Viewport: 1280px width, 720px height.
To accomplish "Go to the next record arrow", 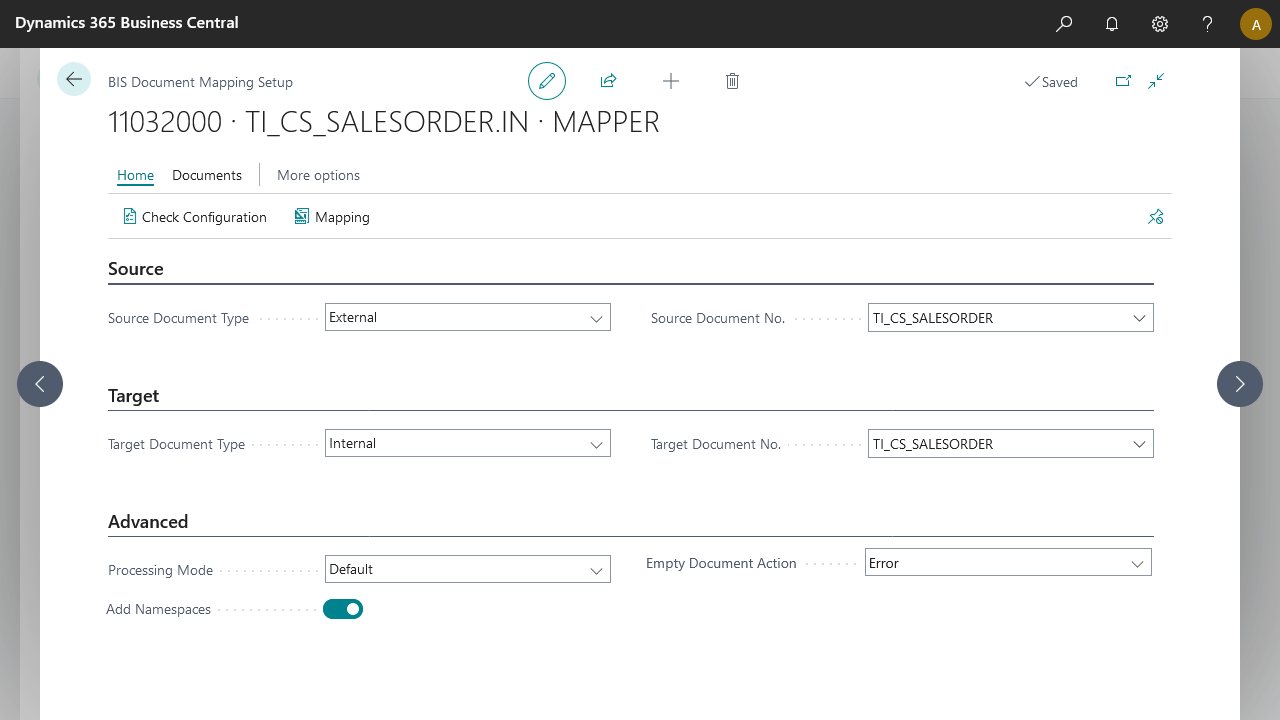I will click(1240, 384).
